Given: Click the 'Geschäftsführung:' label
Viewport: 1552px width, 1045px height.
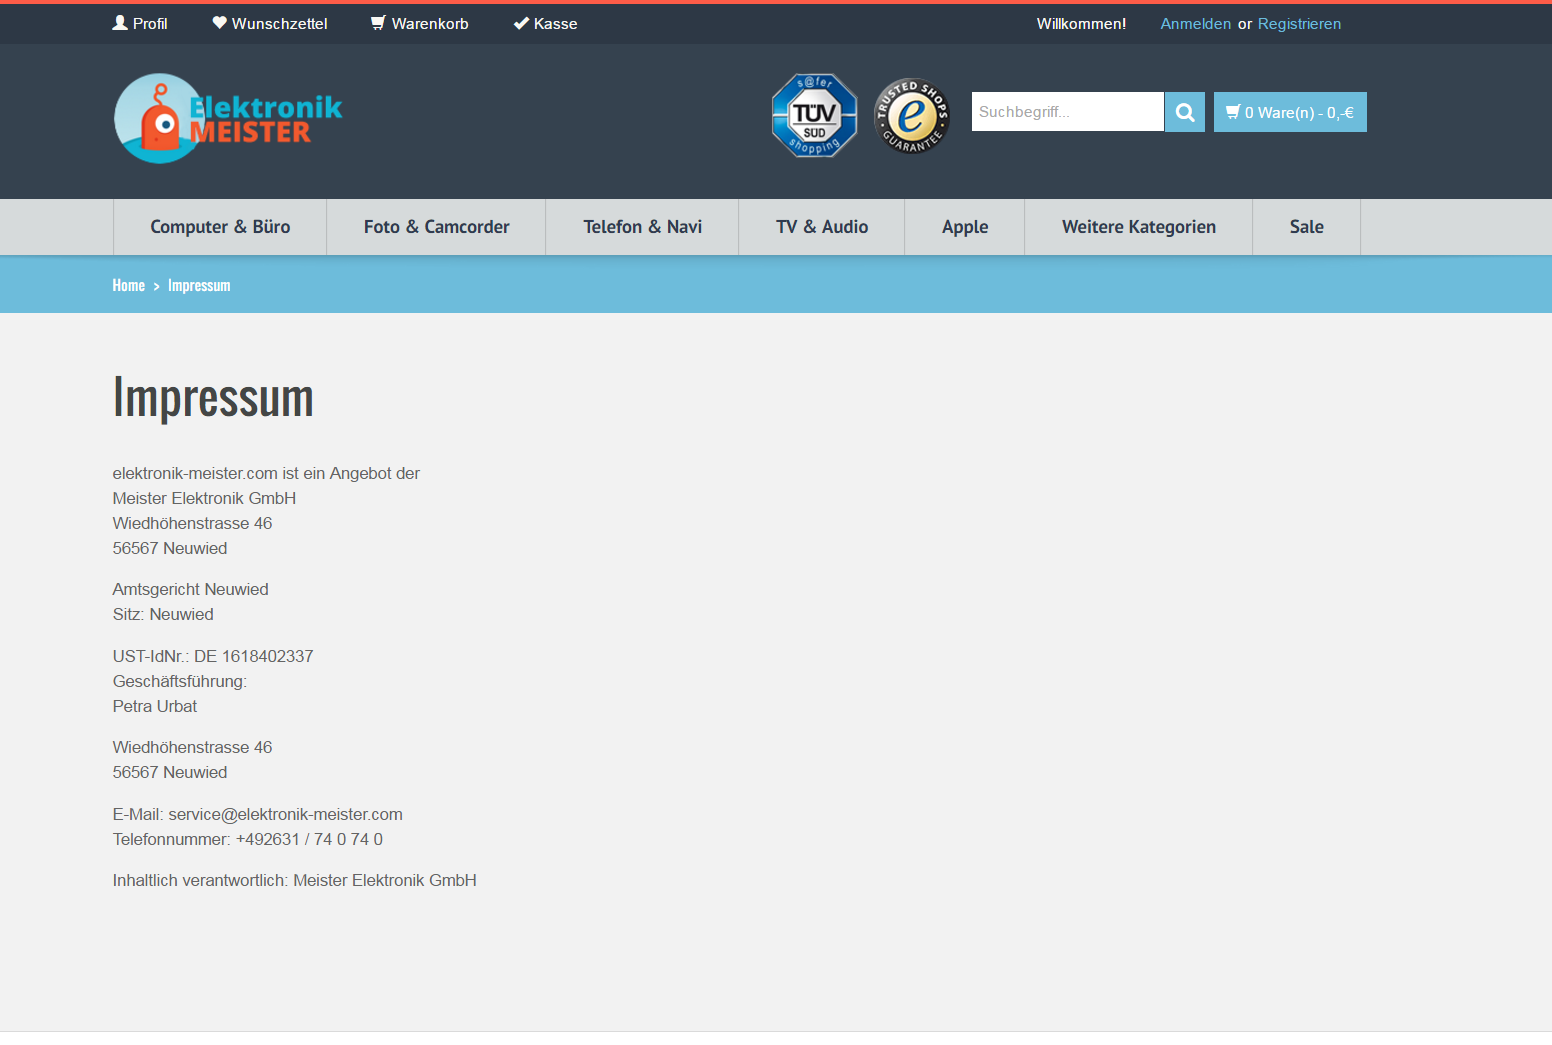Looking at the screenshot, I should tap(180, 681).
